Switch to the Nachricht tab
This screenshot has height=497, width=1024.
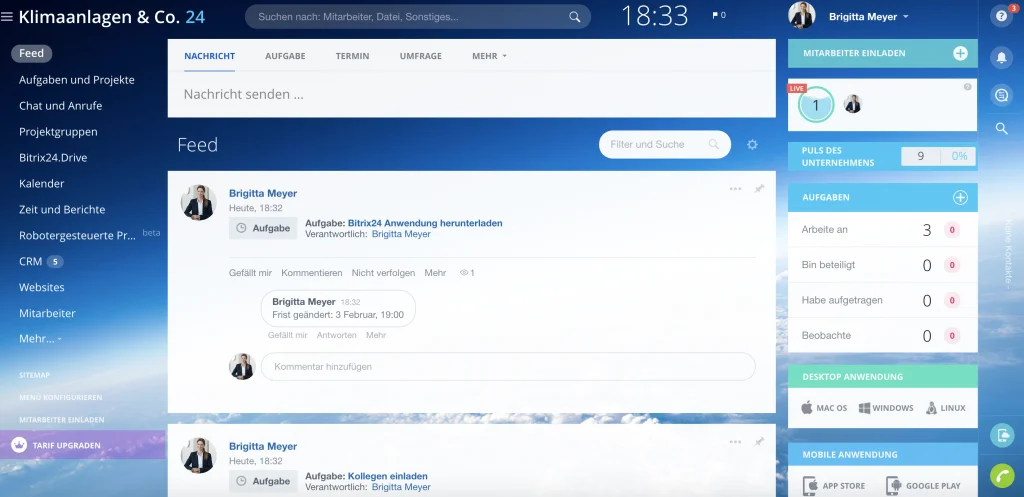pos(210,56)
